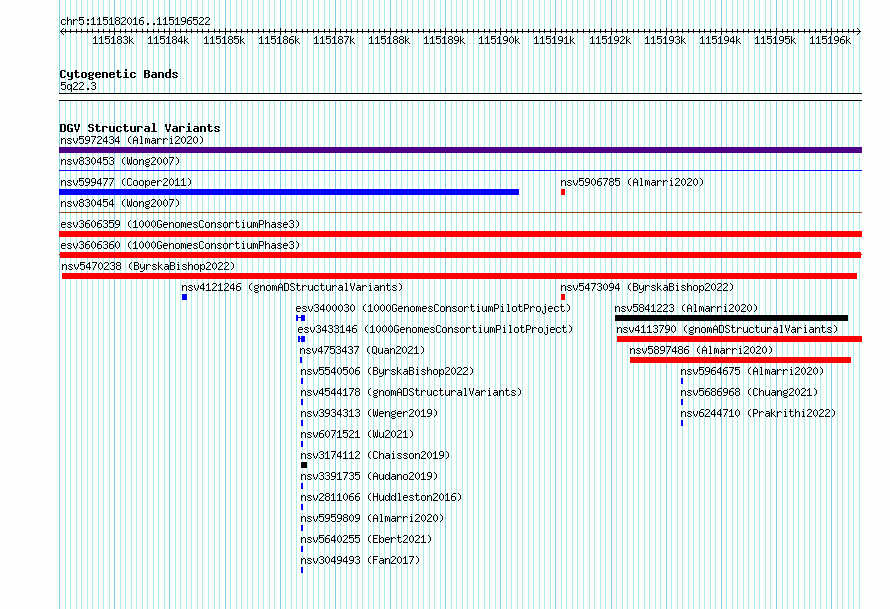This screenshot has width=890, height=609.
Task: Click red marker under nsv5906785
Action: (x=563, y=192)
